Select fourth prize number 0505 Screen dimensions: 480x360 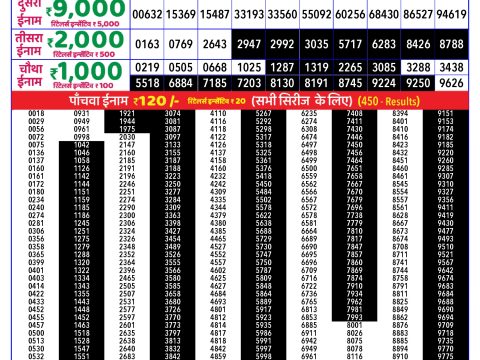[181, 68]
